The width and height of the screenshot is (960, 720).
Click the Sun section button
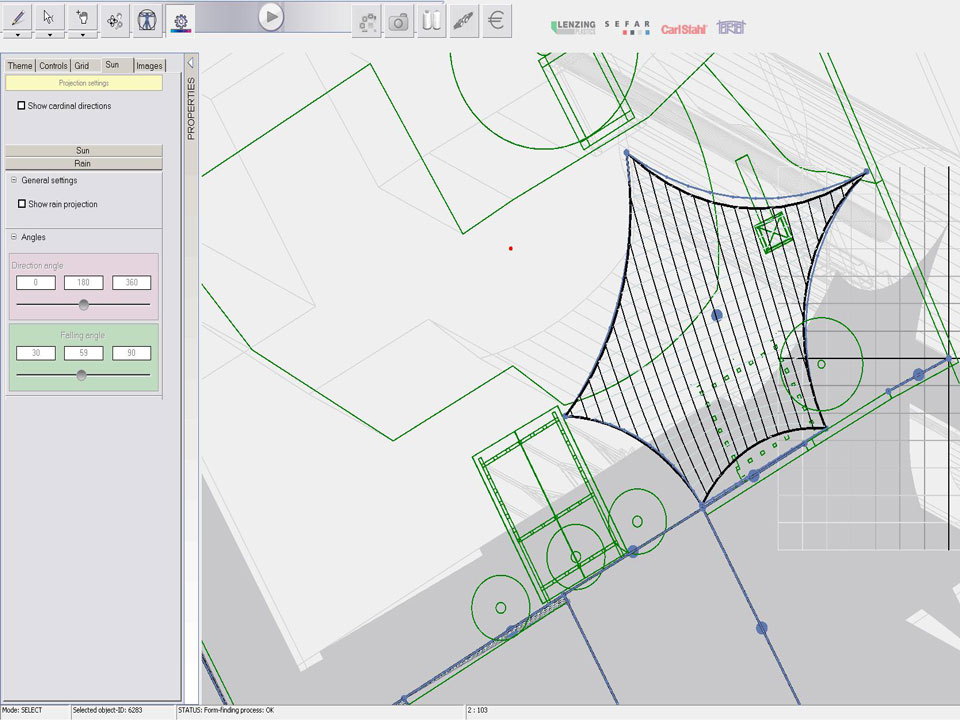[x=83, y=151]
